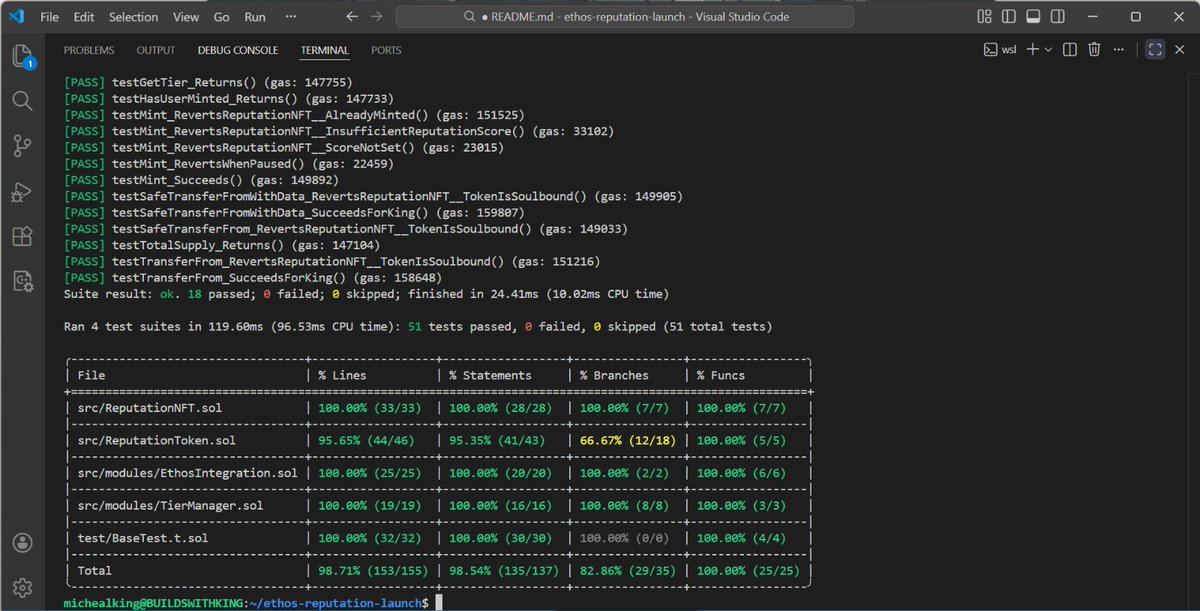1200x611 pixels.
Task: Restore the maximized panel size
Action: (1154, 49)
